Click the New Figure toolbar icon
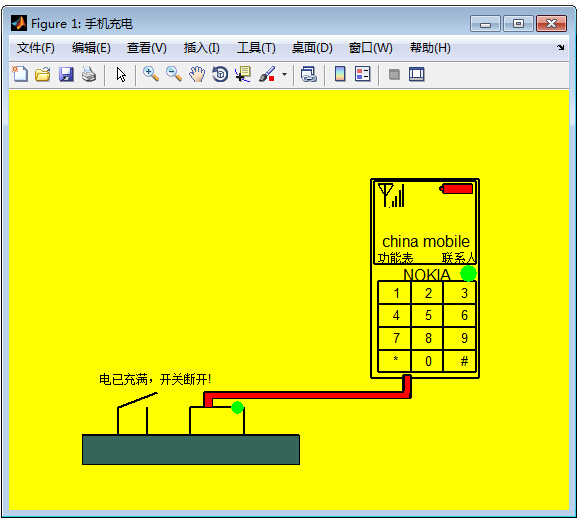The image size is (580, 520). tap(20, 74)
